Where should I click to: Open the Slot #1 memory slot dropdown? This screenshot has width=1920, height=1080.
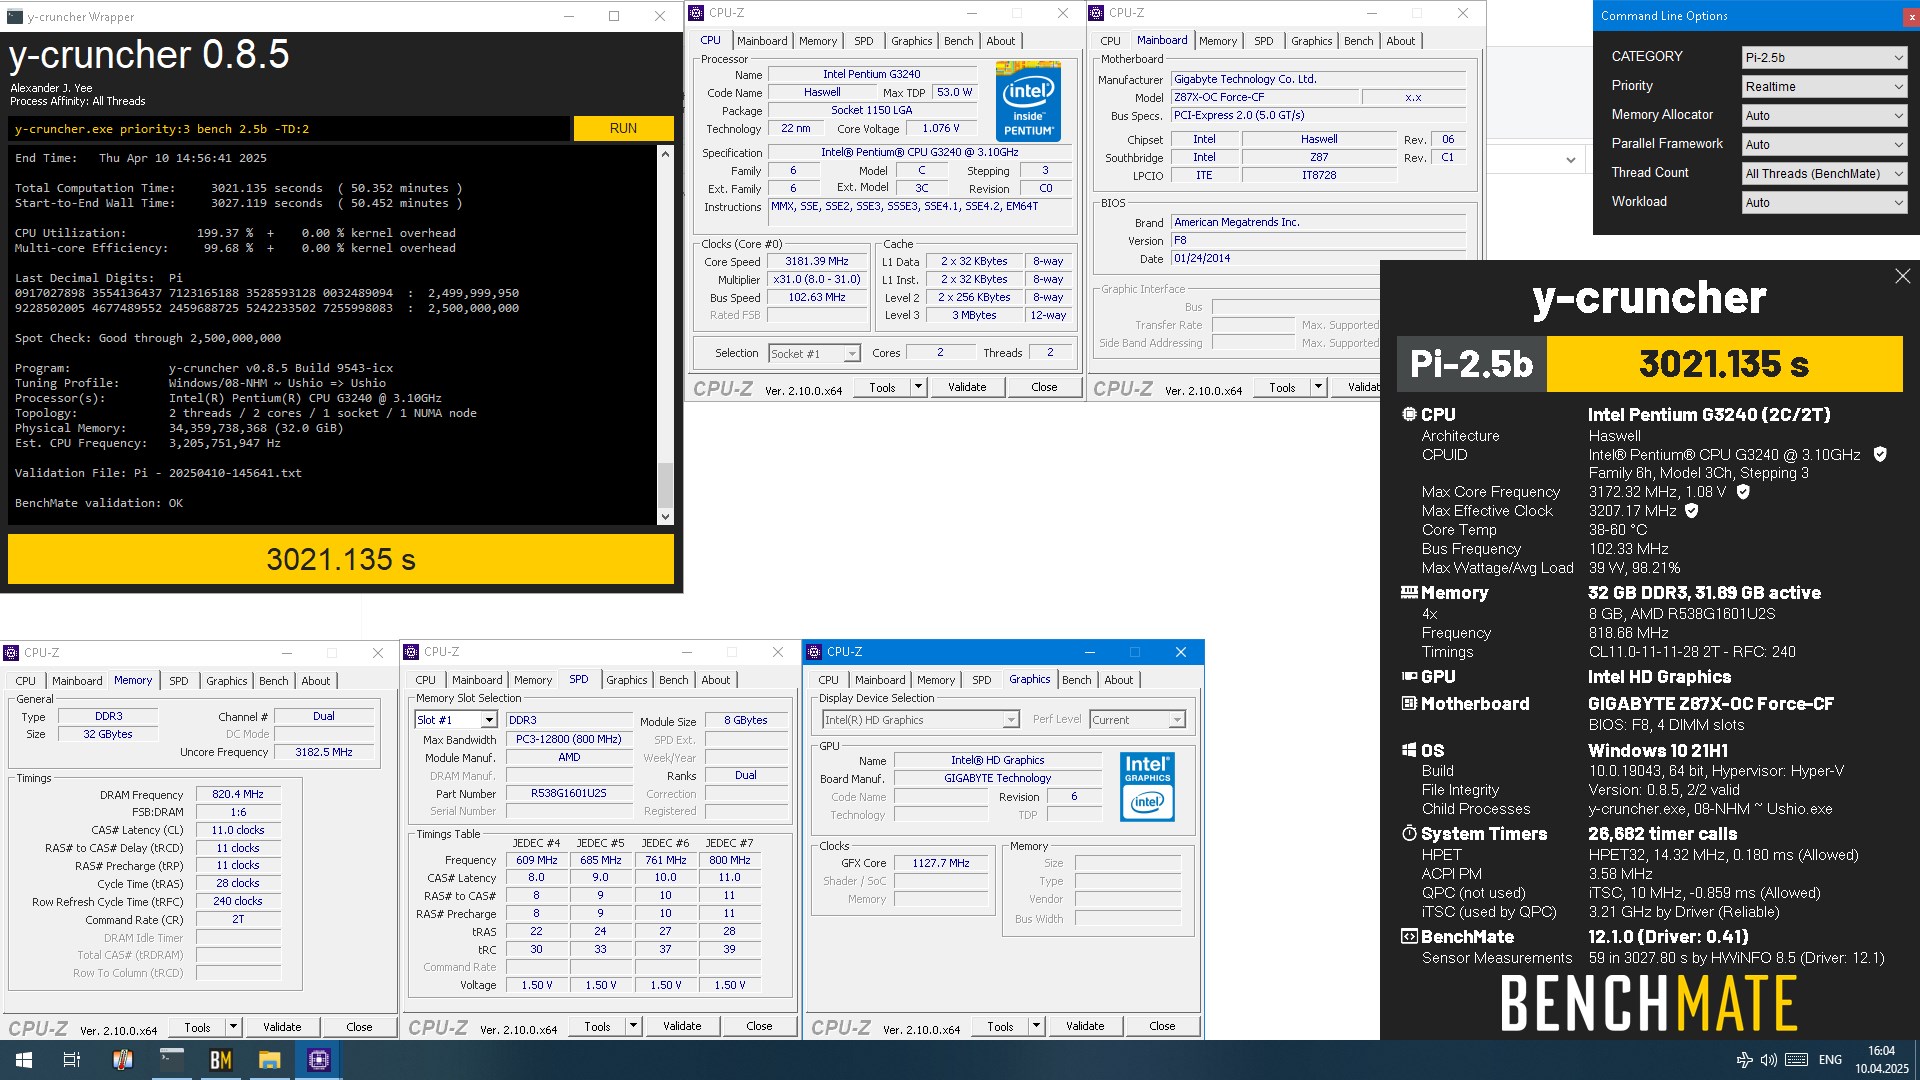456,720
